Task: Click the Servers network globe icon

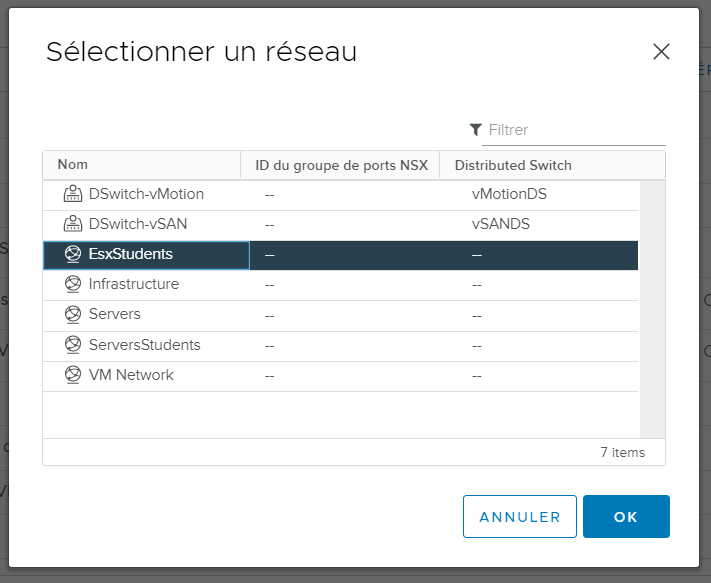Action: (x=73, y=314)
